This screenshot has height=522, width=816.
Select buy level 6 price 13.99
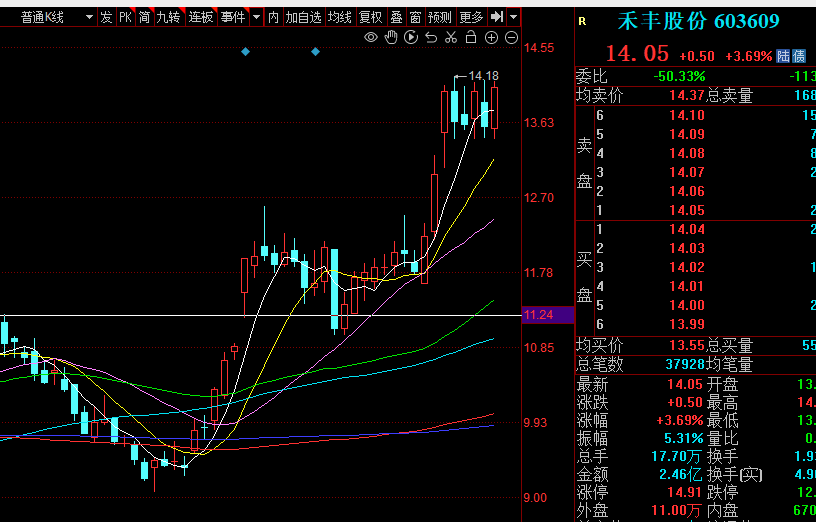click(x=687, y=324)
